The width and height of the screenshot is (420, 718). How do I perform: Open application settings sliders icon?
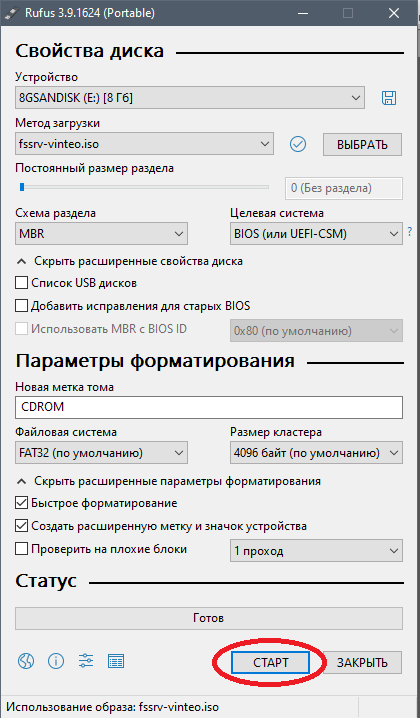pos(86,661)
